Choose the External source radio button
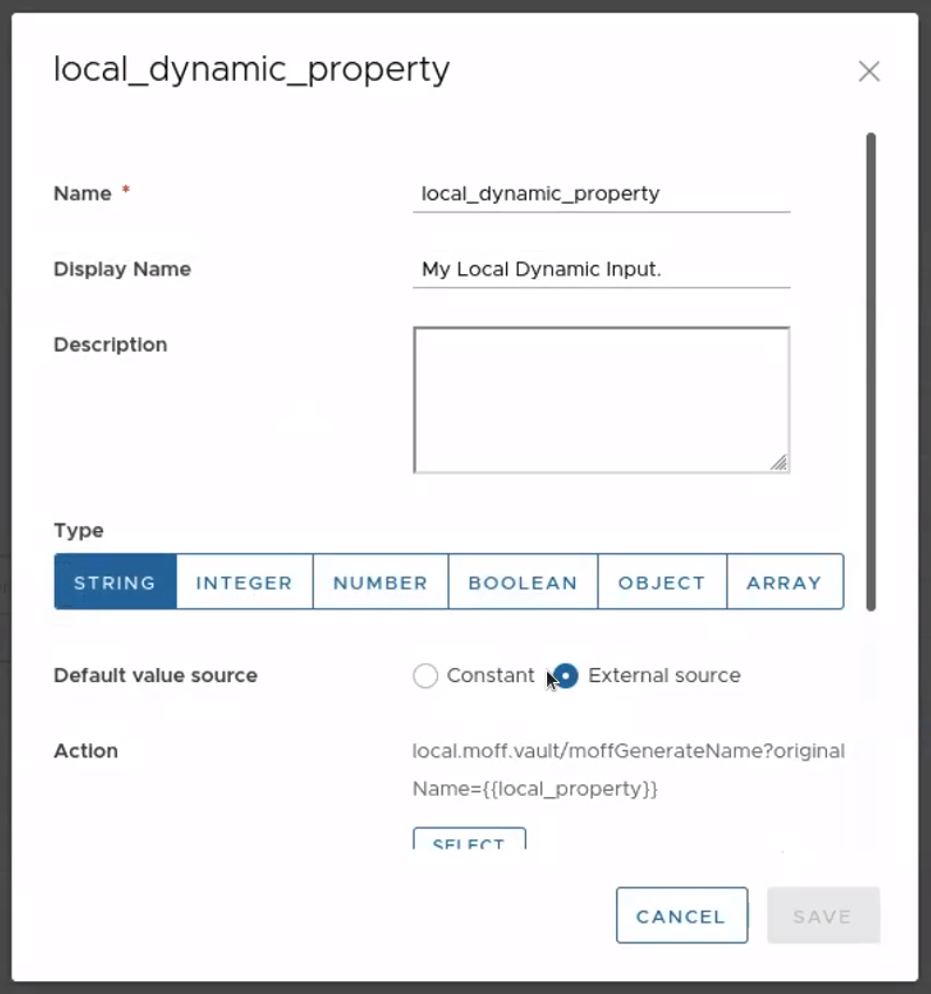This screenshot has height=994, width=931. click(567, 676)
